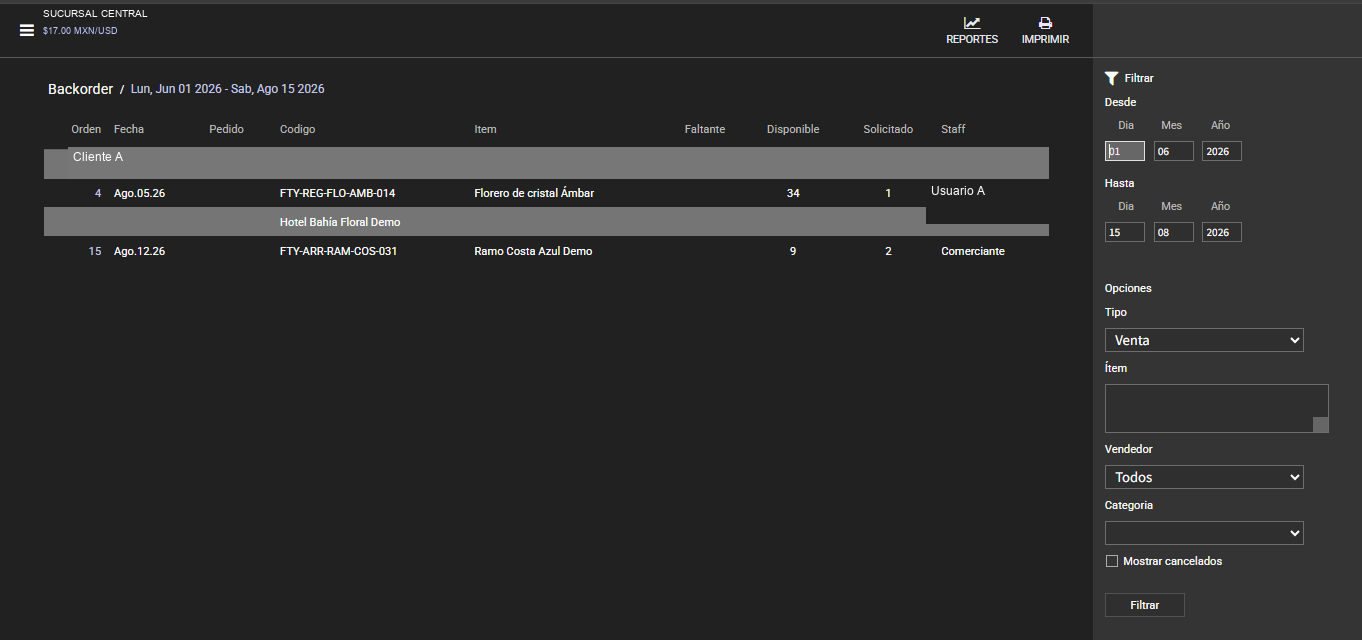Image resolution: width=1362 pixels, height=640 pixels.
Task: Click the Imprimir printer icon
Action: click(1045, 23)
